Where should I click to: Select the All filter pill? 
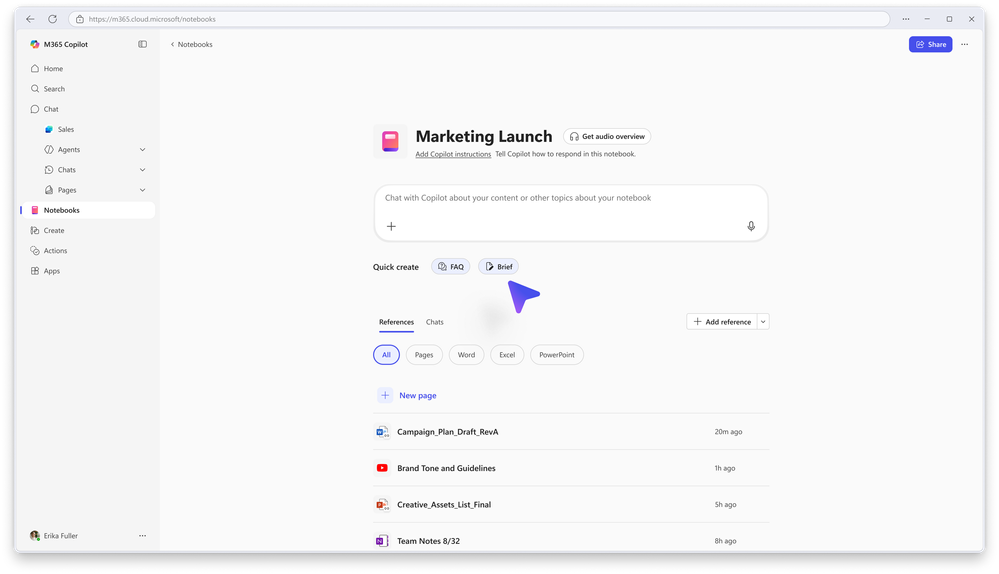(386, 355)
